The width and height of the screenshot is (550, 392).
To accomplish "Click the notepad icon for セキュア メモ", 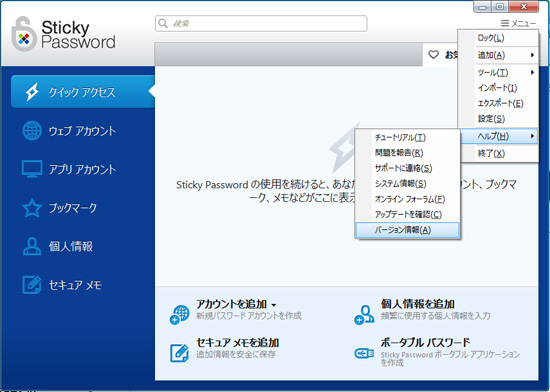I will [x=32, y=285].
